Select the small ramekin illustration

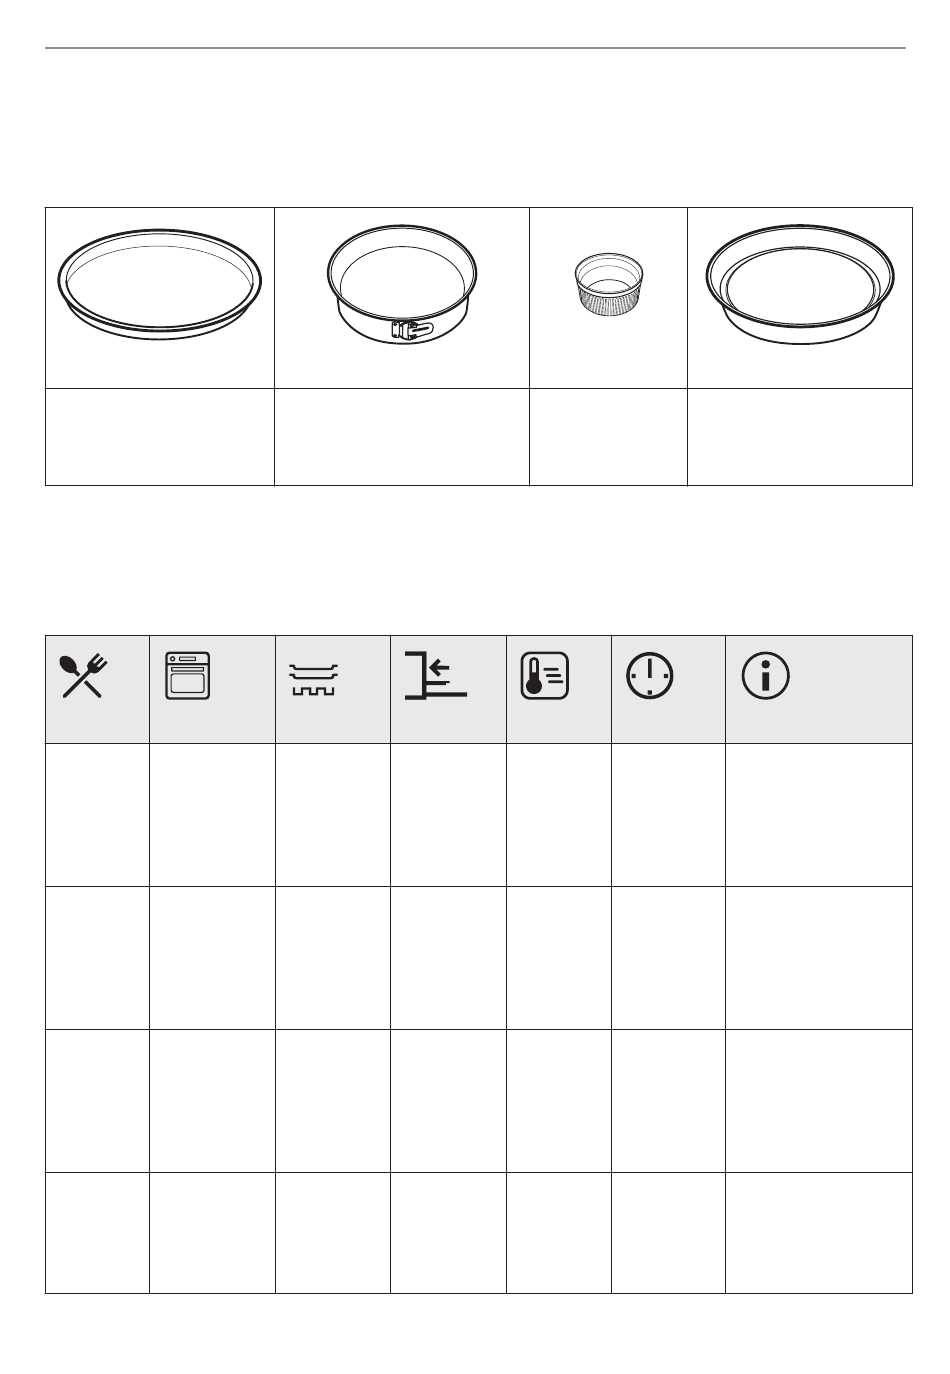608,286
